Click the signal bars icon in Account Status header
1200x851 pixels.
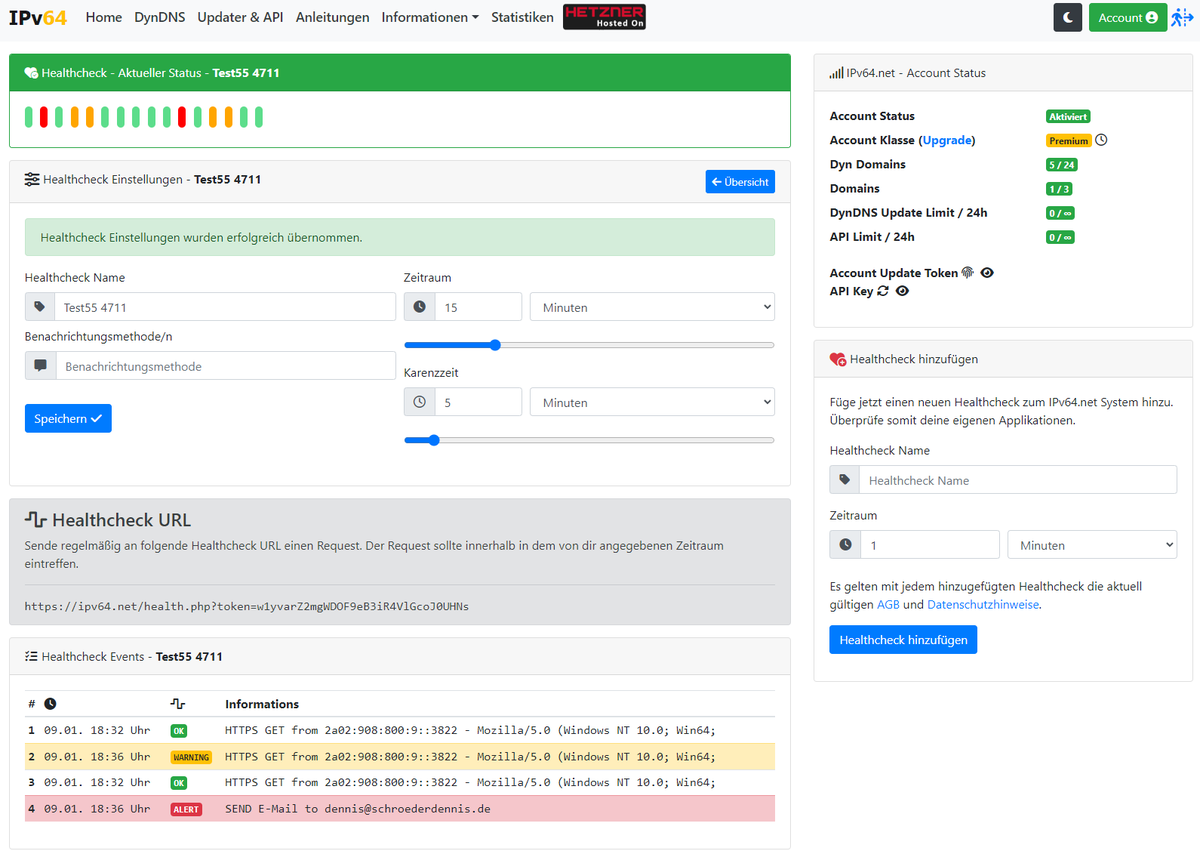coord(836,73)
